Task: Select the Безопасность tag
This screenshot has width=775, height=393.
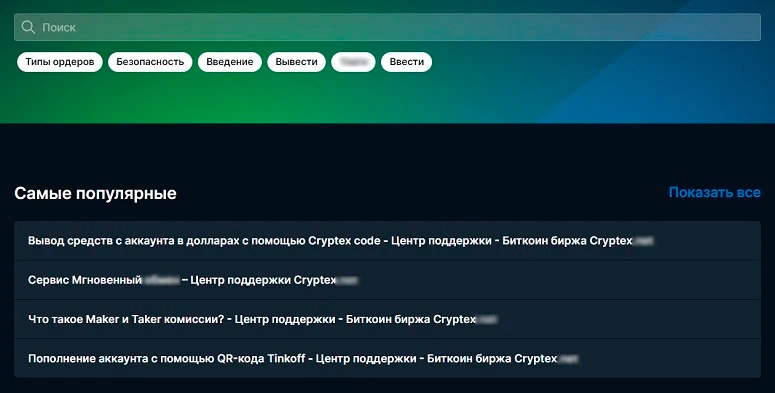Action: tap(150, 62)
